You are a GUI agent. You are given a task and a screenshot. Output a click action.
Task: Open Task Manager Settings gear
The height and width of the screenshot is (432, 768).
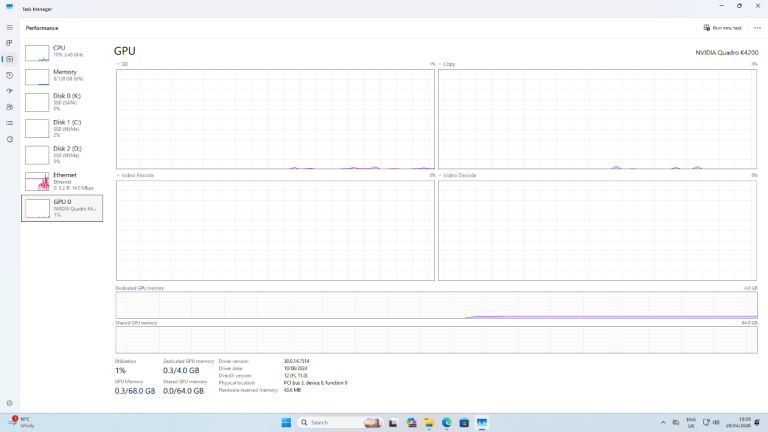[x=9, y=403]
